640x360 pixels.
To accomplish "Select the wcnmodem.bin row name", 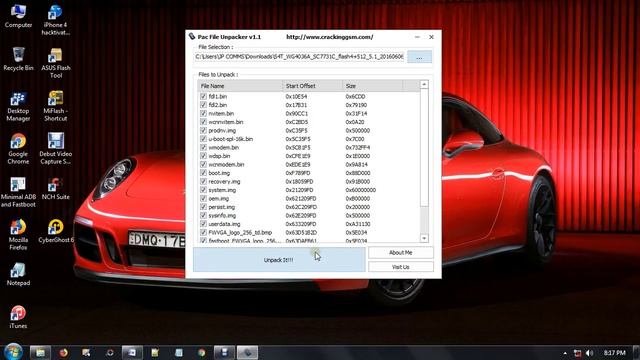I will point(226,164).
